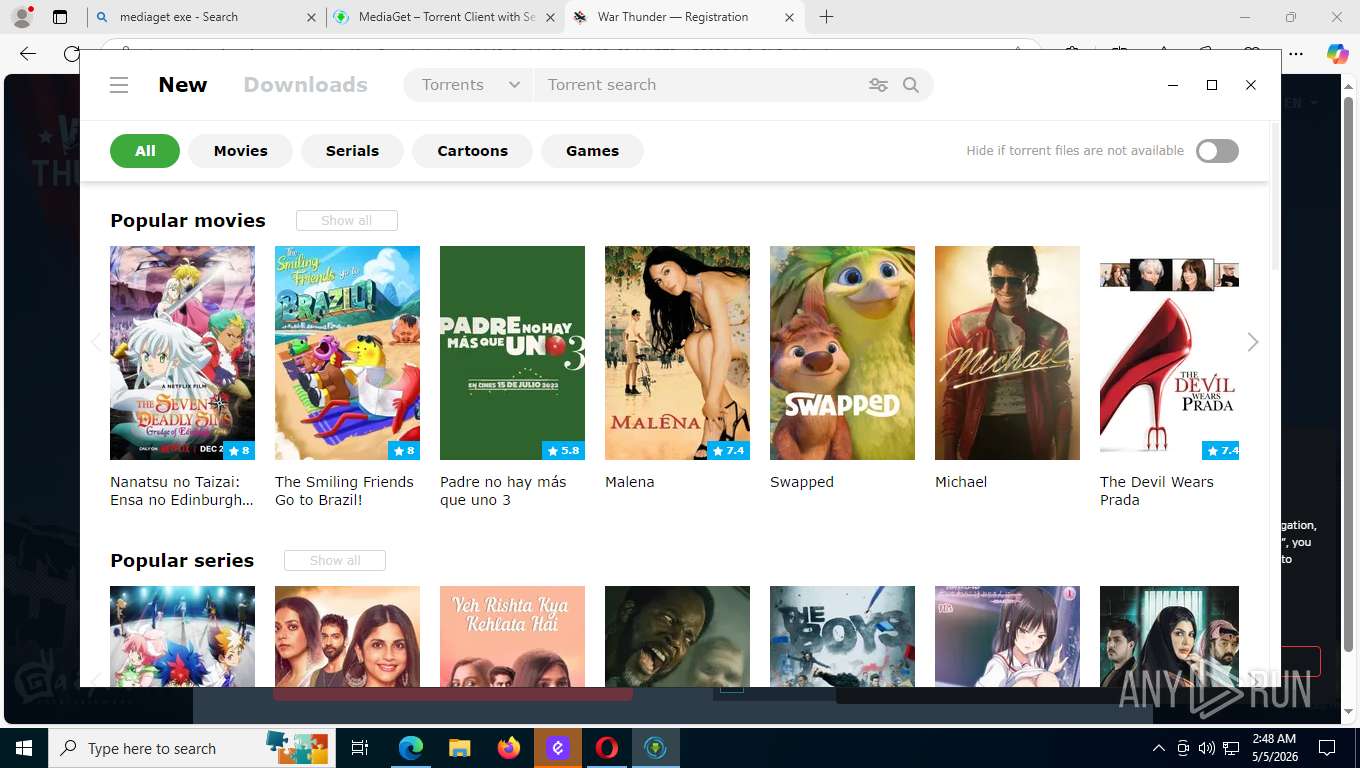The image size is (1360, 768).
Task: Show hidden system tray icons
Action: [x=1159, y=748]
